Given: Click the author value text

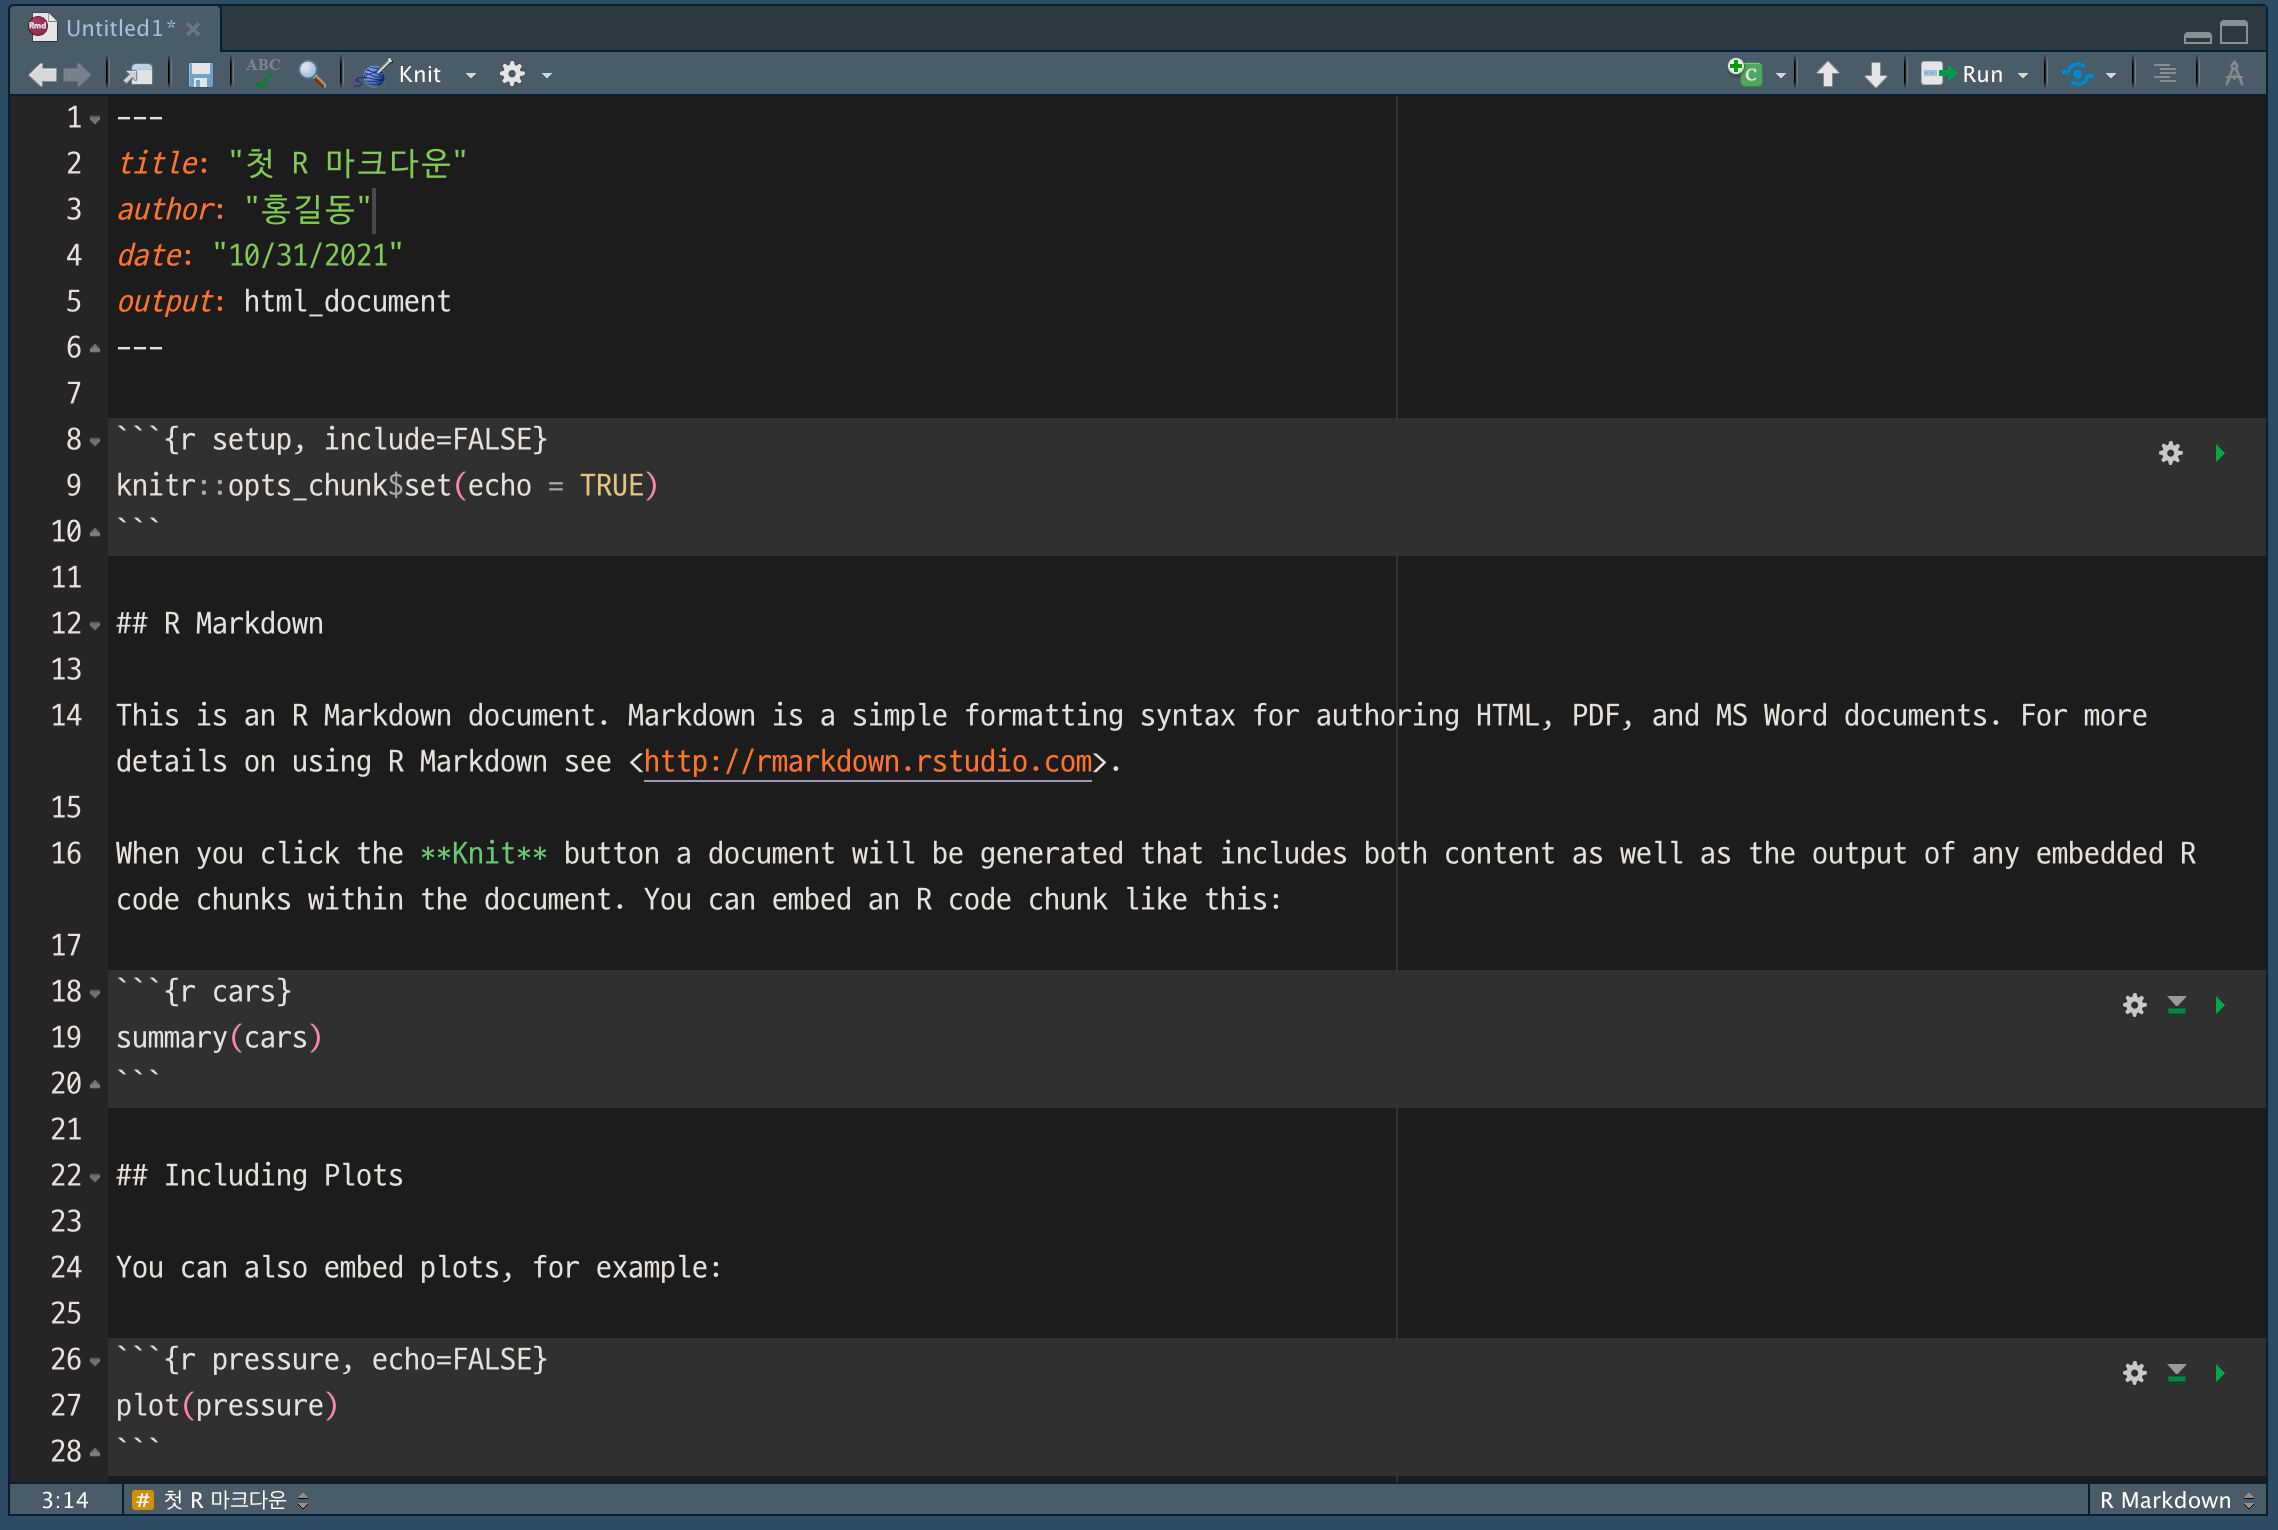Looking at the screenshot, I should [x=308, y=209].
